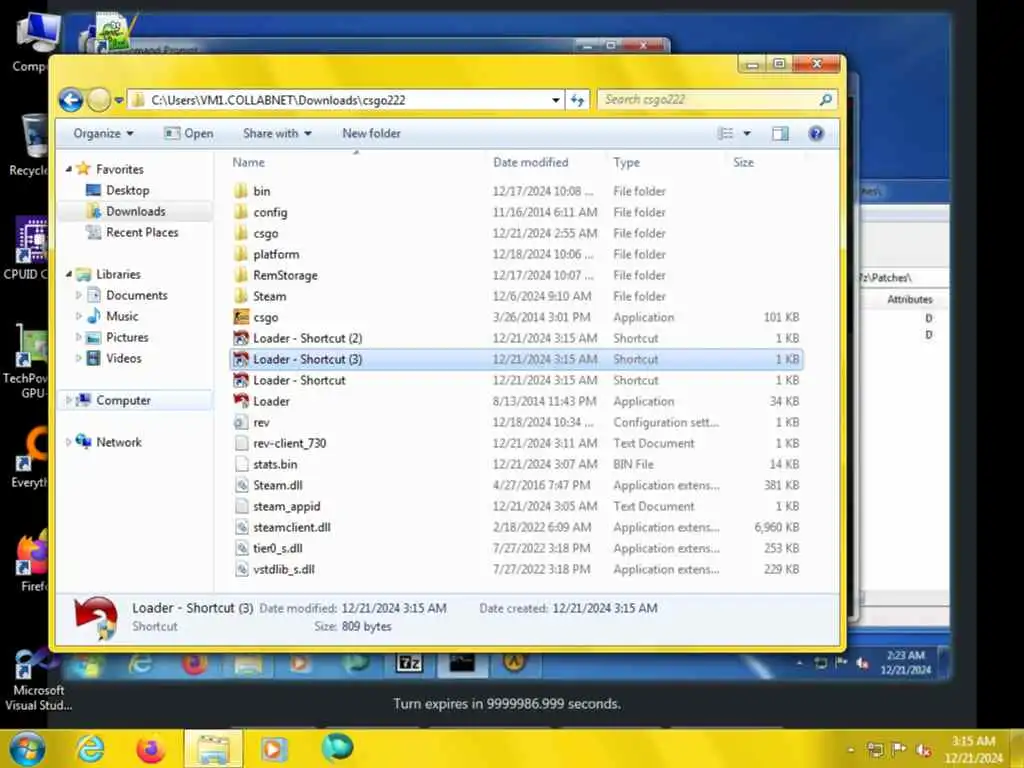Click in the Search csgo222 field
The height and width of the screenshot is (768, 1024).
707,99
